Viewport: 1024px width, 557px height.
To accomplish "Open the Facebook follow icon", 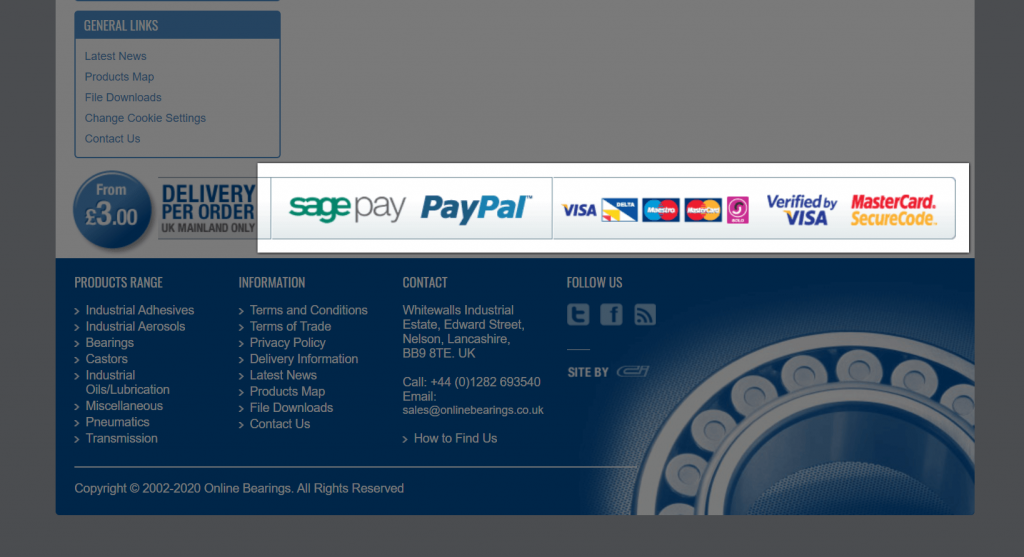I will [611, 315].
